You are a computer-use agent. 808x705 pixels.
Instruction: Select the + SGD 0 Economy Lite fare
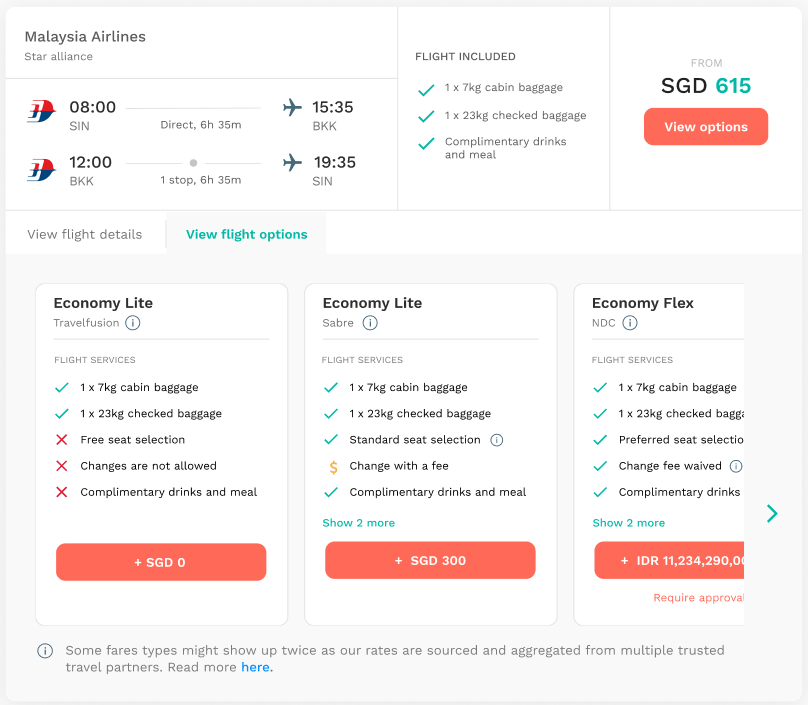161,562
